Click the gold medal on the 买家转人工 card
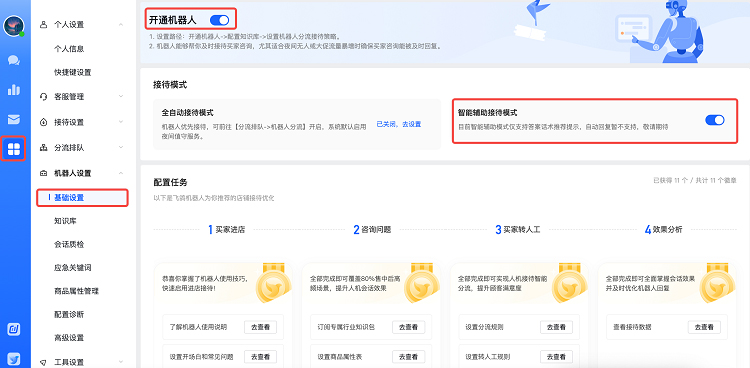Screen dimensions: 750x368 pos(569,283)
